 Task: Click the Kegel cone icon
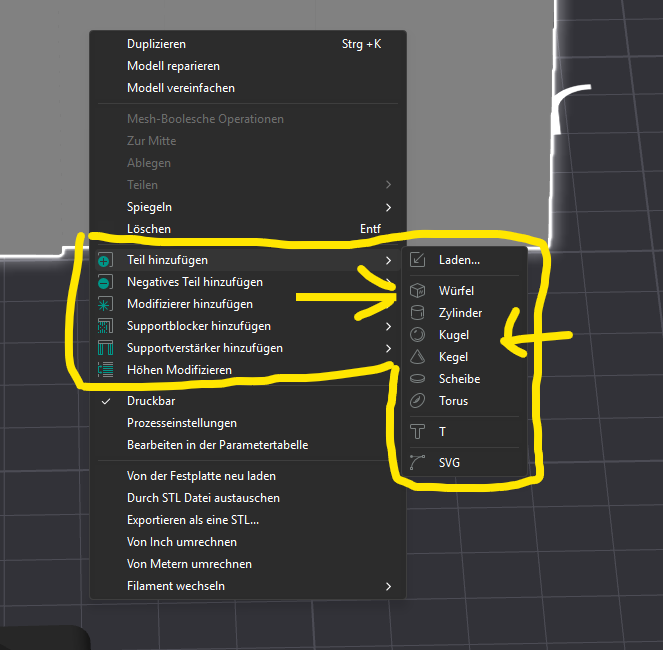[417, 357]
